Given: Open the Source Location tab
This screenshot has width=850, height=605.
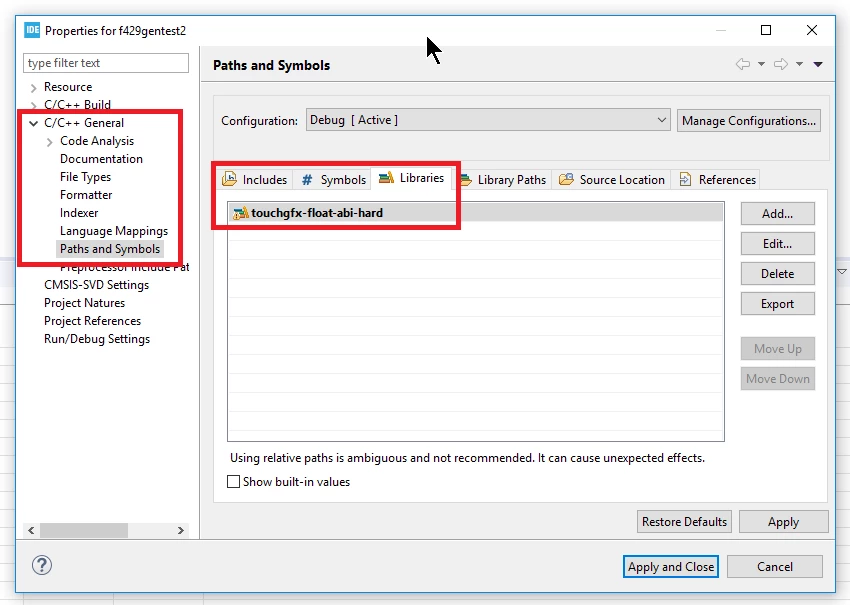Looking at the screenshot, I should coord(611,179).
